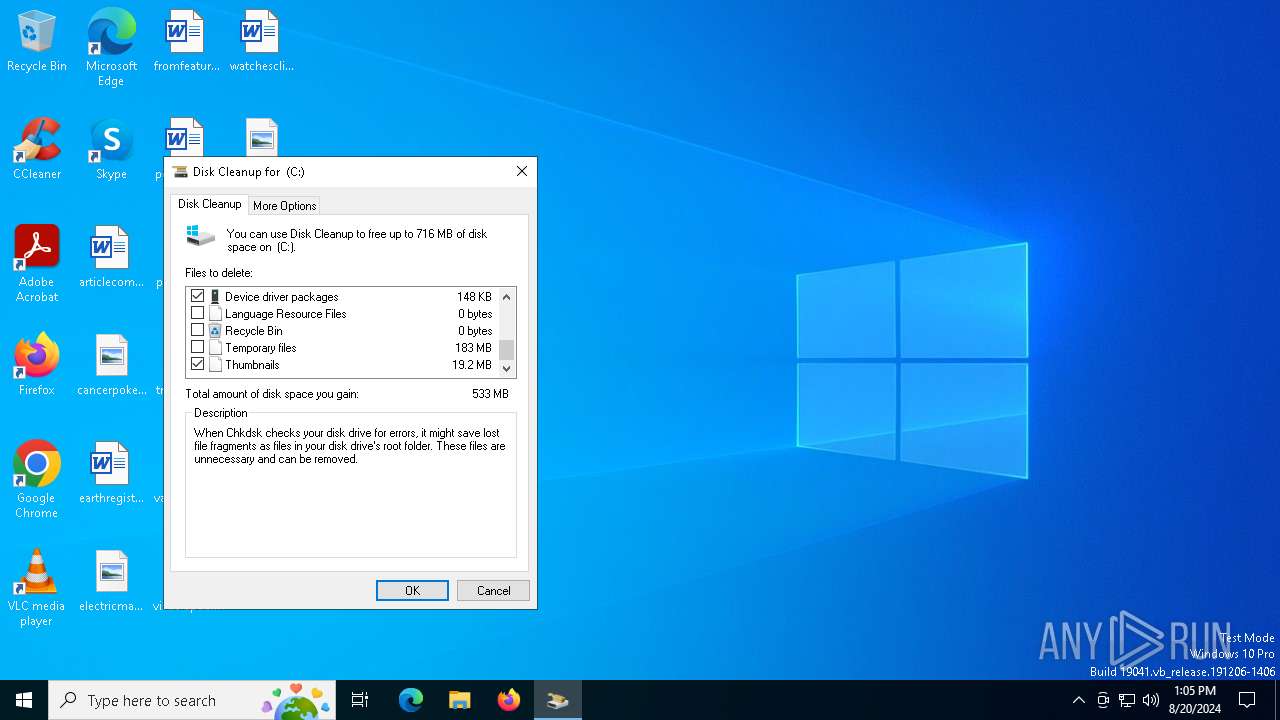Open the network tray icon
The height and width of the screenshot is (720, 1280).
(1127, 700)
